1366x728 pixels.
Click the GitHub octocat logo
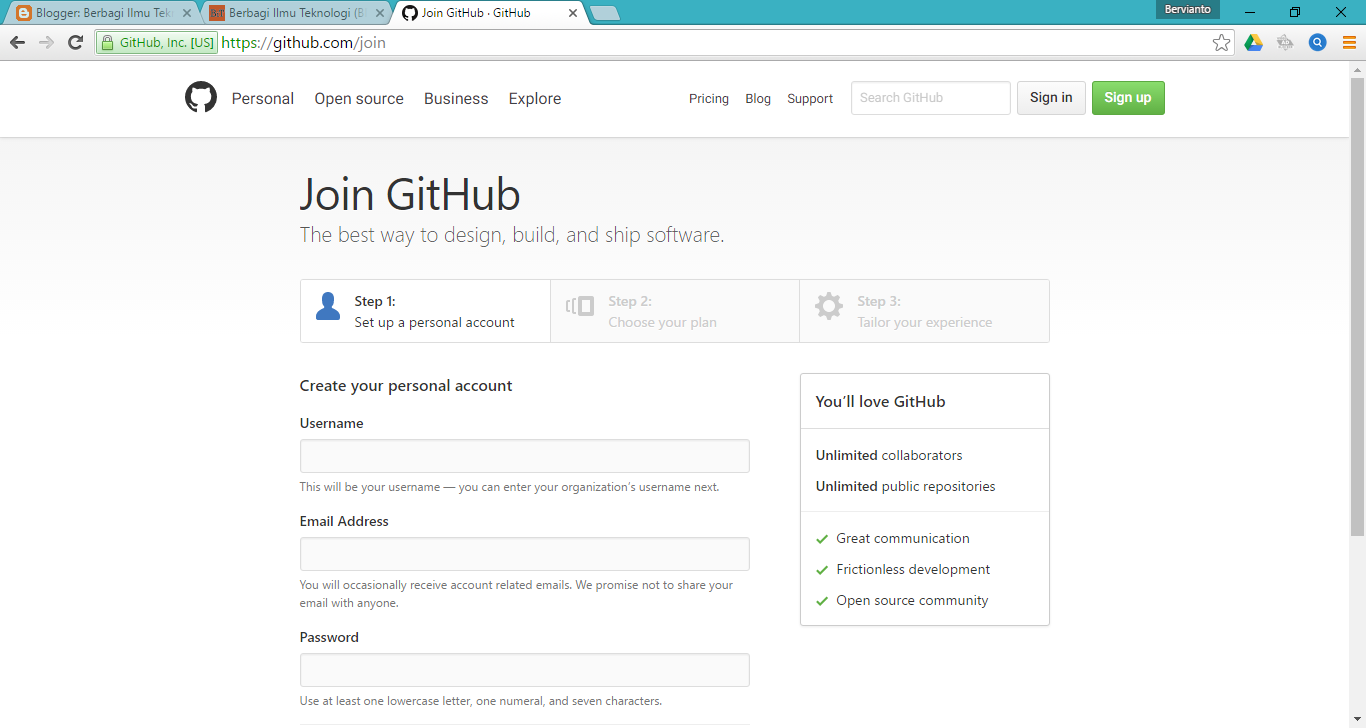click(200, 97)
